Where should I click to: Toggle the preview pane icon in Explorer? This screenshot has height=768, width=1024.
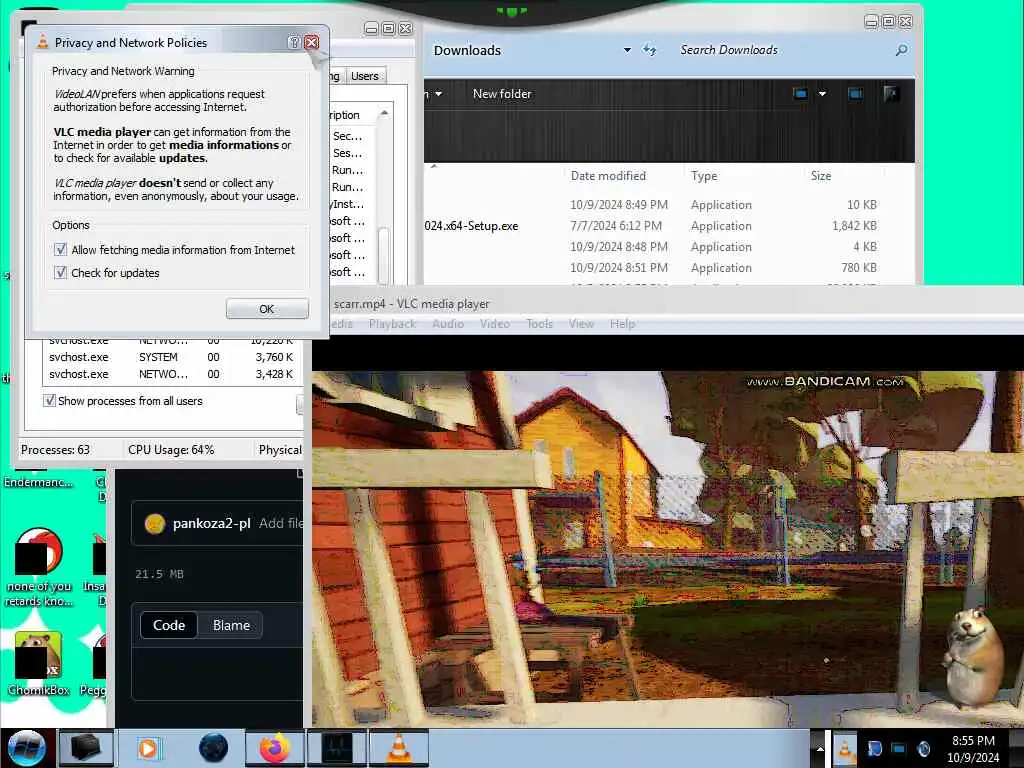[855, 94]
